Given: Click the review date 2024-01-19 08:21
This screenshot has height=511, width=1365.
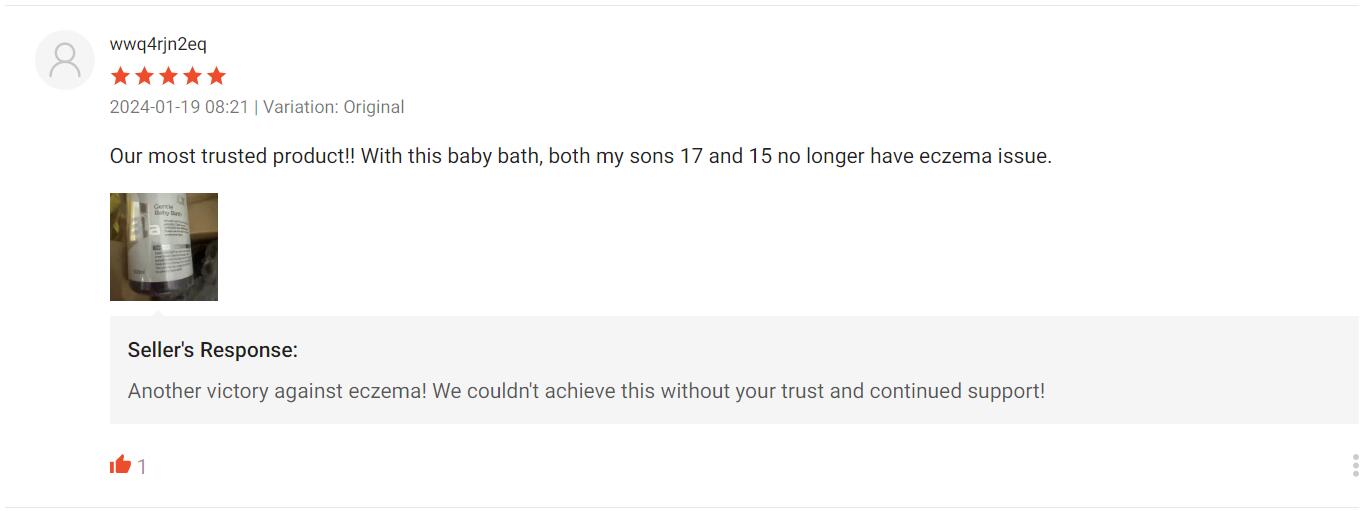Looking at the screenshot, I should click(179, 107).
